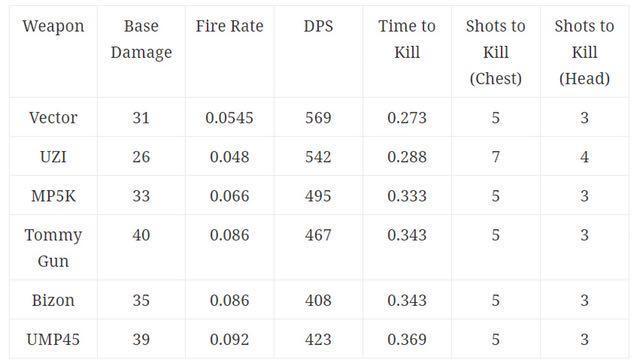Viewport: 640px width, 360px height.
Task: Select the MP5K row label
Action: tap(53, 196)
